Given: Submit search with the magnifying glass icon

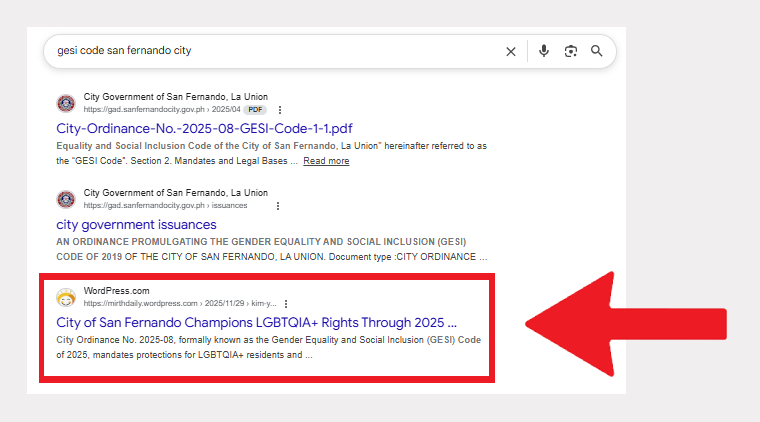Looking at the screenshot, I should 597,51.
